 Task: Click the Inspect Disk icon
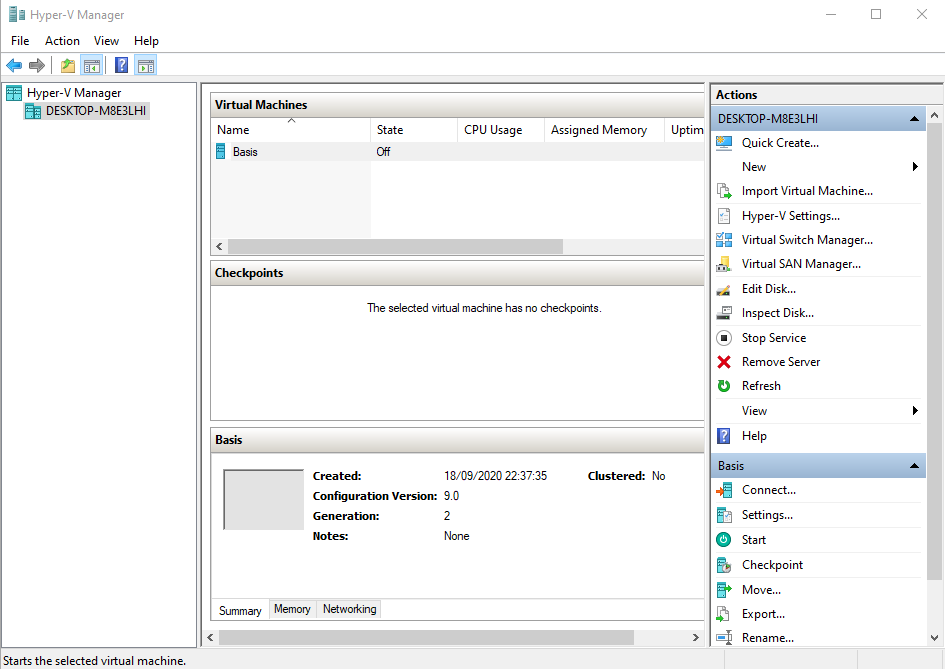724,313
